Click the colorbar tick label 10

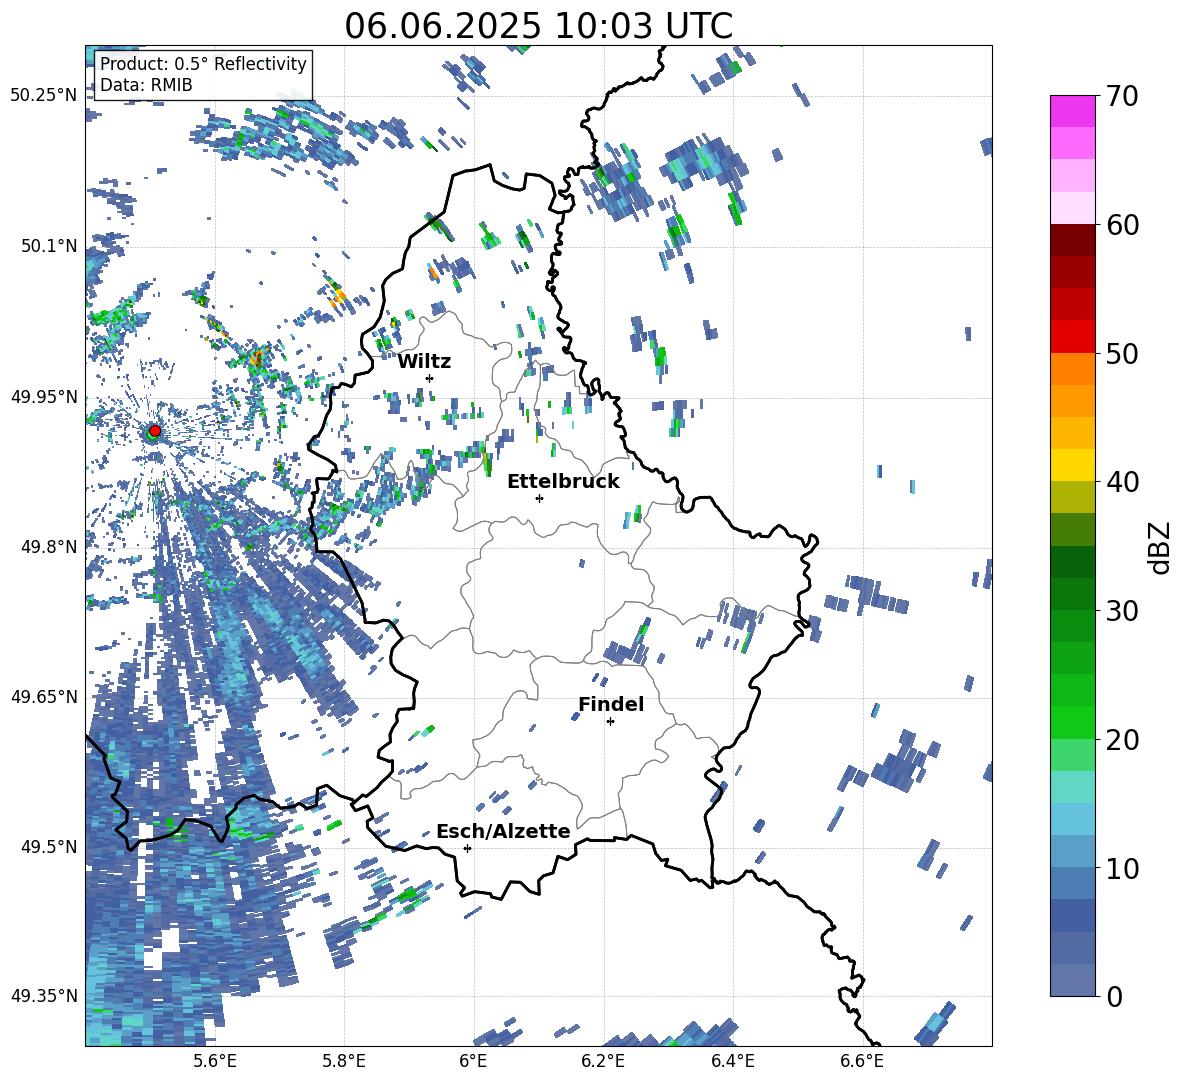[x=1122, y=867]
